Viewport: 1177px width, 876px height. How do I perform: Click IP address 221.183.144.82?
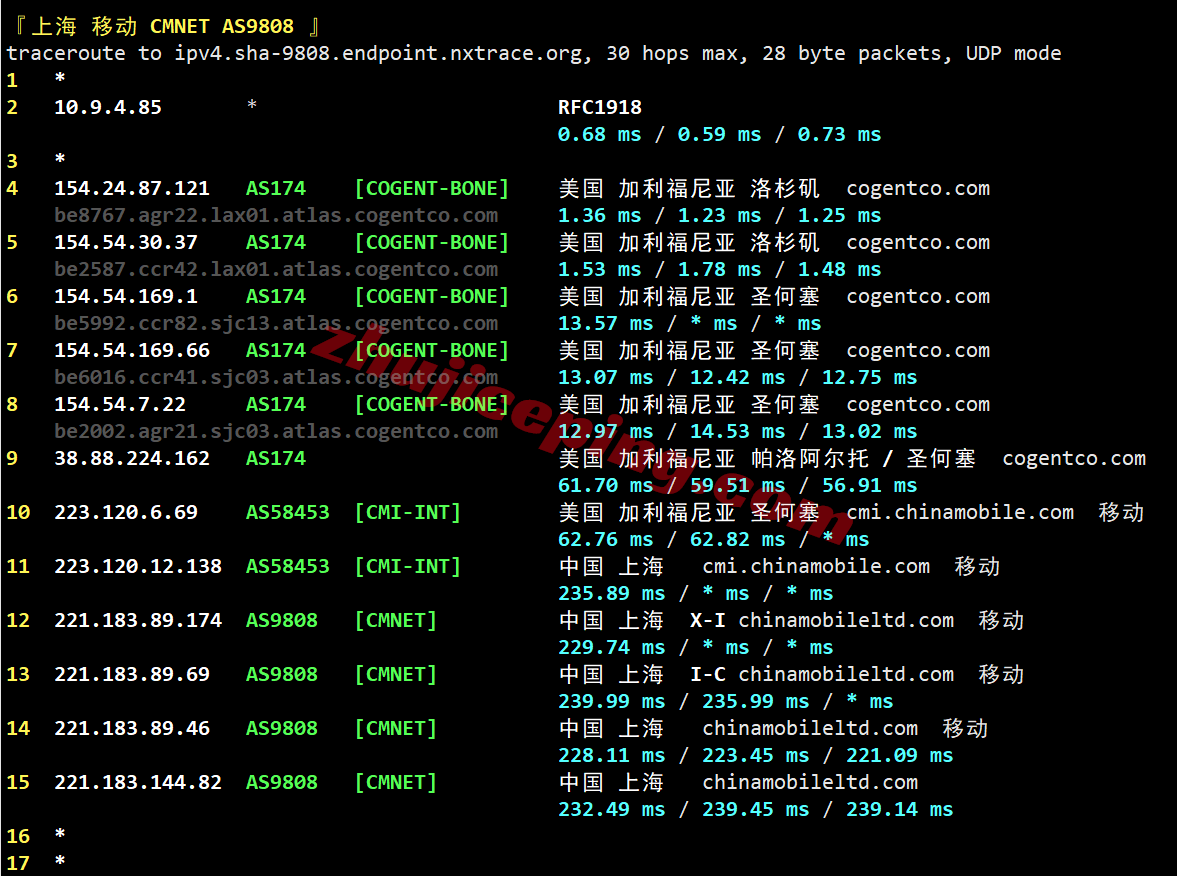point(138,783)
